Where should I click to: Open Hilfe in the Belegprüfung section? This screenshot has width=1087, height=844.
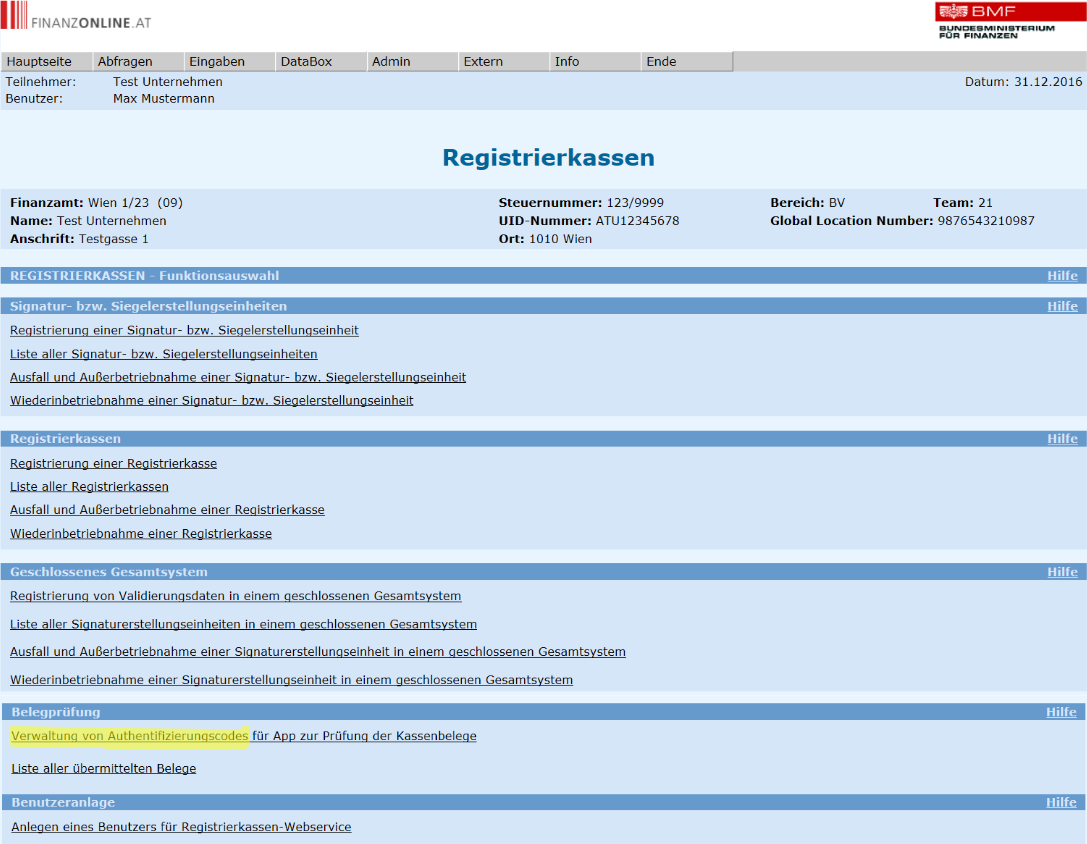[x=1061, y=712]
